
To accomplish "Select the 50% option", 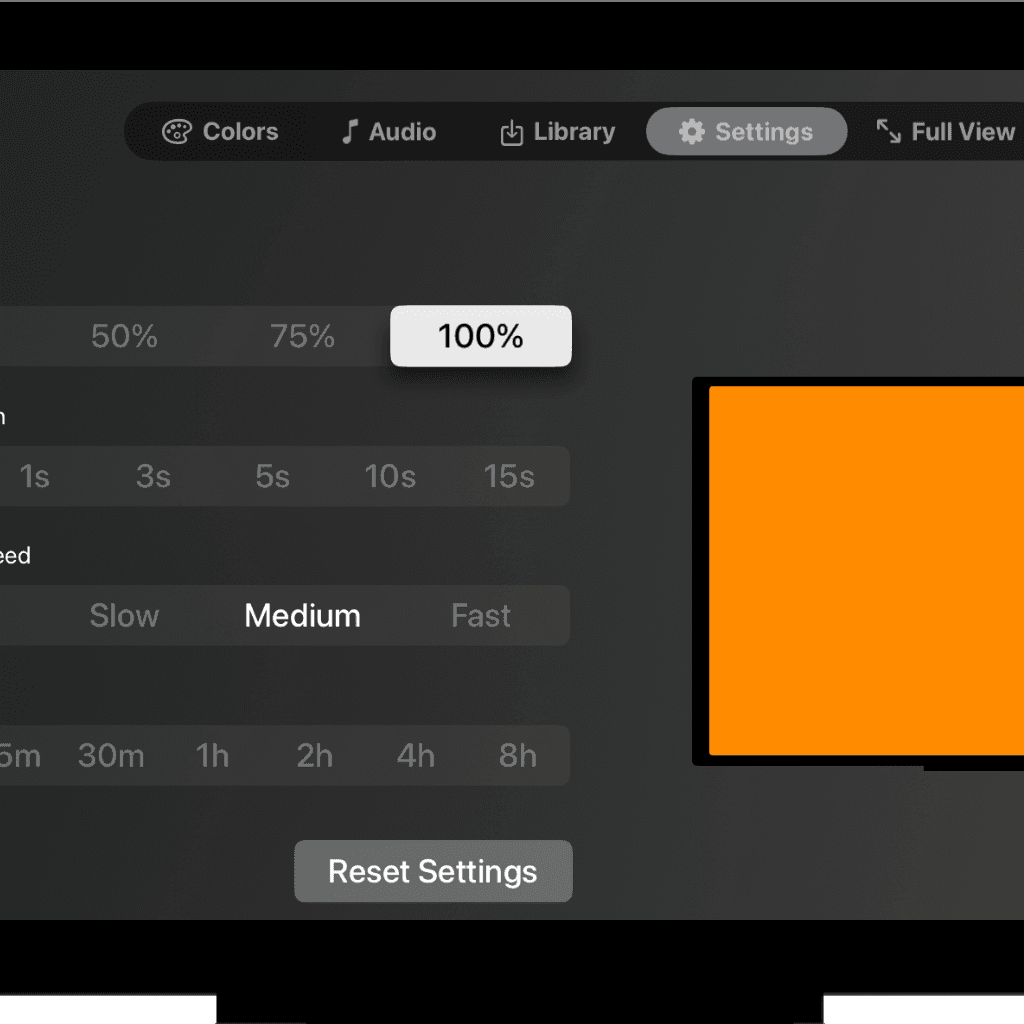I will point(124,337).
